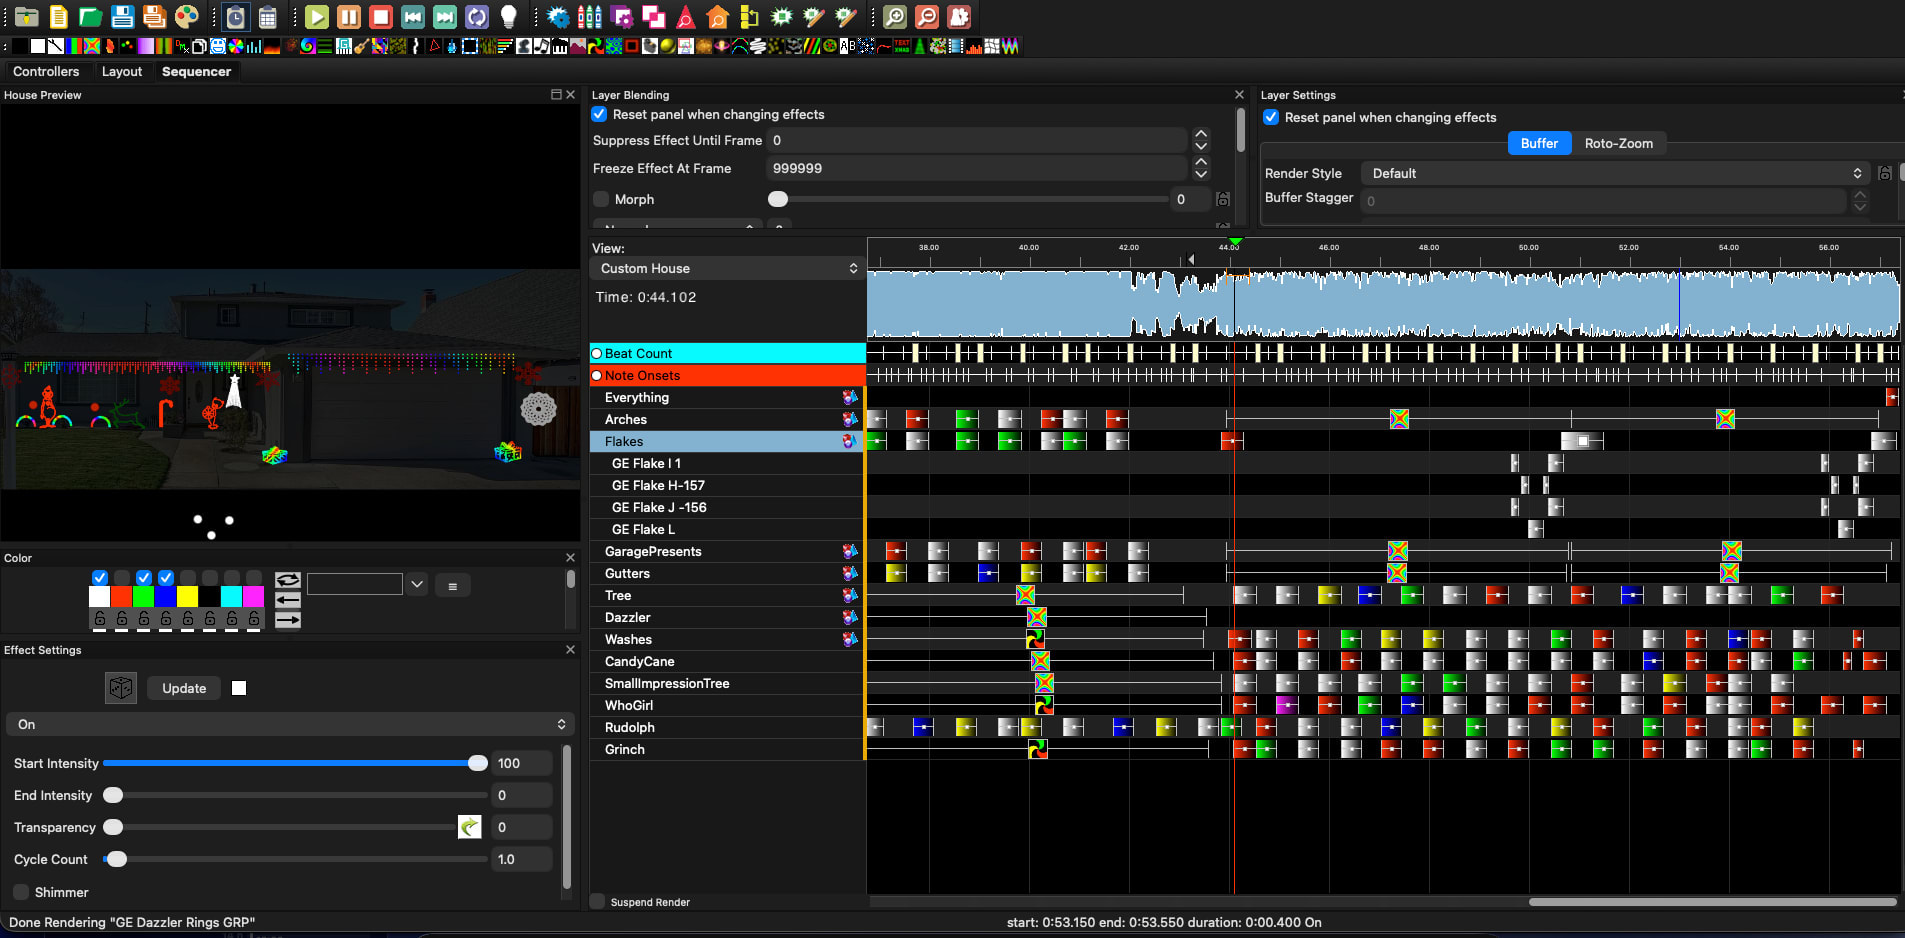Viewport: 1905px width, 938px height.
Task: Click the green Play button in toolbar
Action: click(x=317, y=17)
